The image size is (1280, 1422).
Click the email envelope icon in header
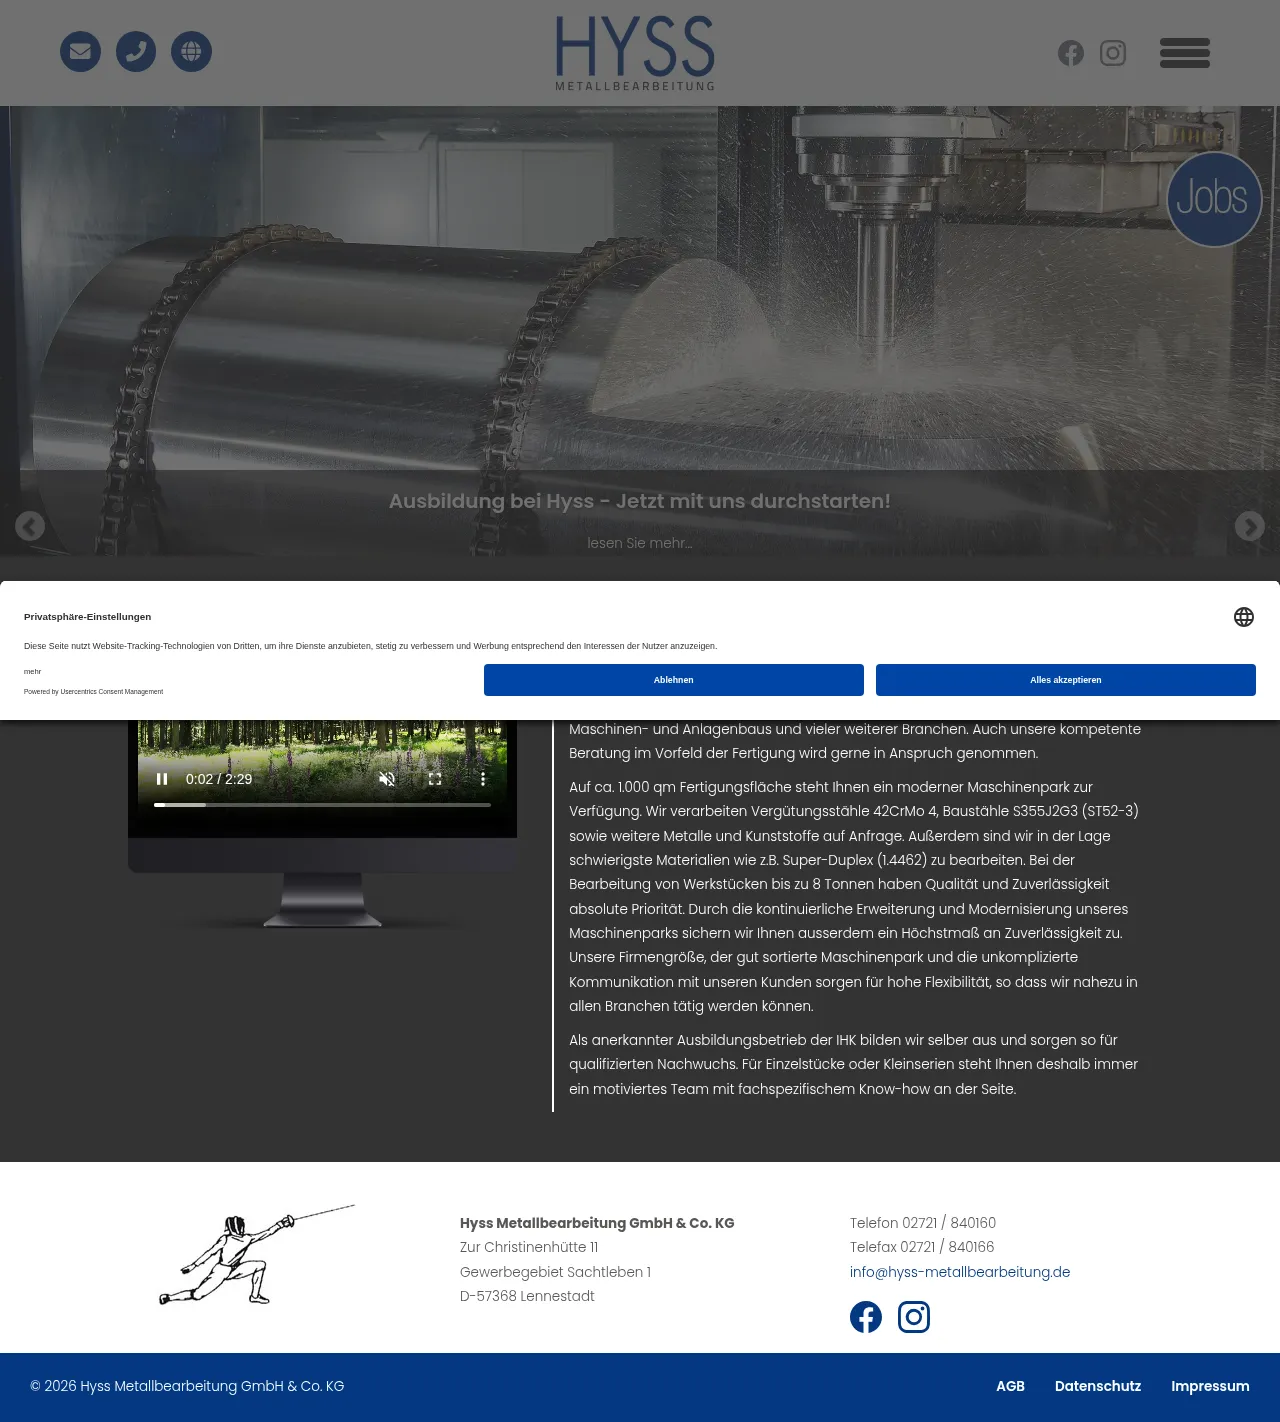(x=80, y=52)
